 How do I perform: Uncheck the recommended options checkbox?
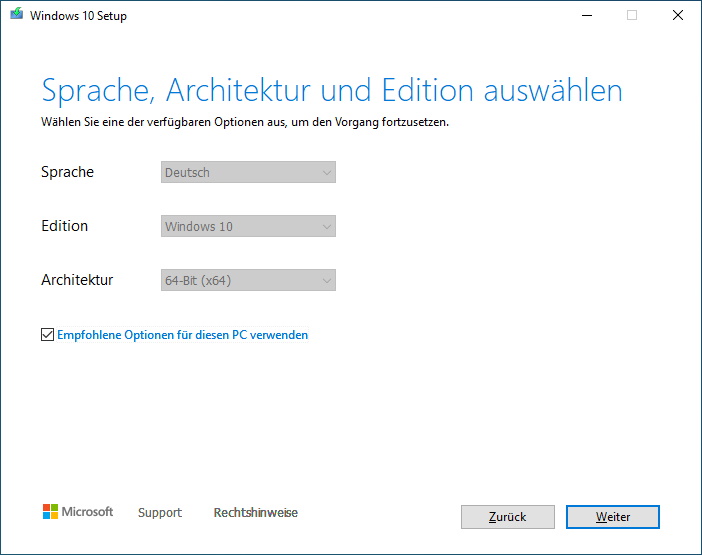click(x=47, y=335)
